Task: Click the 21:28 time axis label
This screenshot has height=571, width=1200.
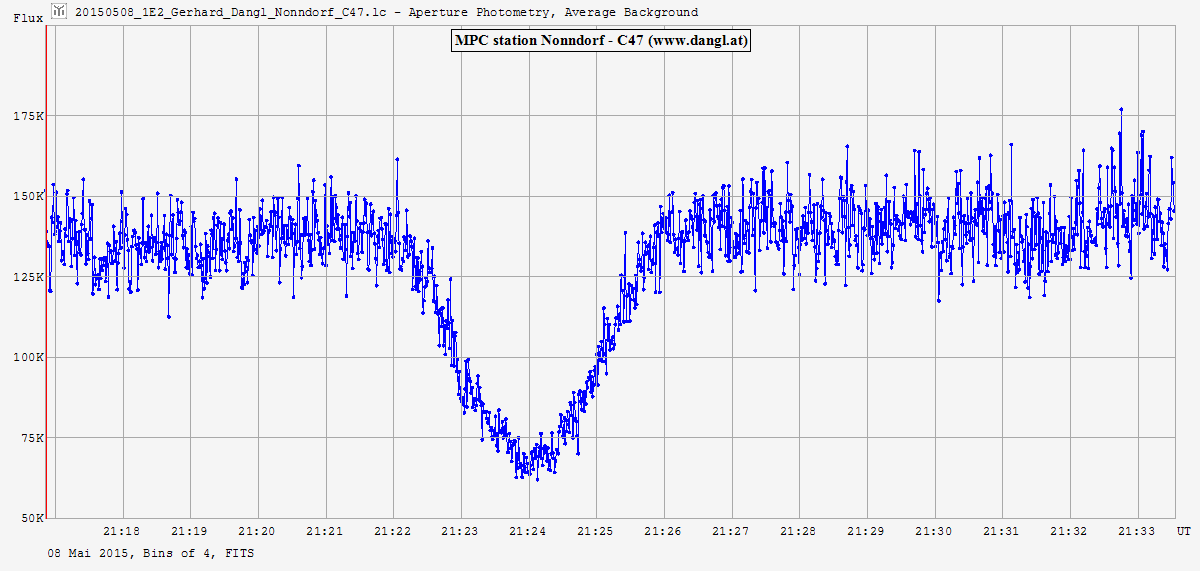Action: click(798, 531)
